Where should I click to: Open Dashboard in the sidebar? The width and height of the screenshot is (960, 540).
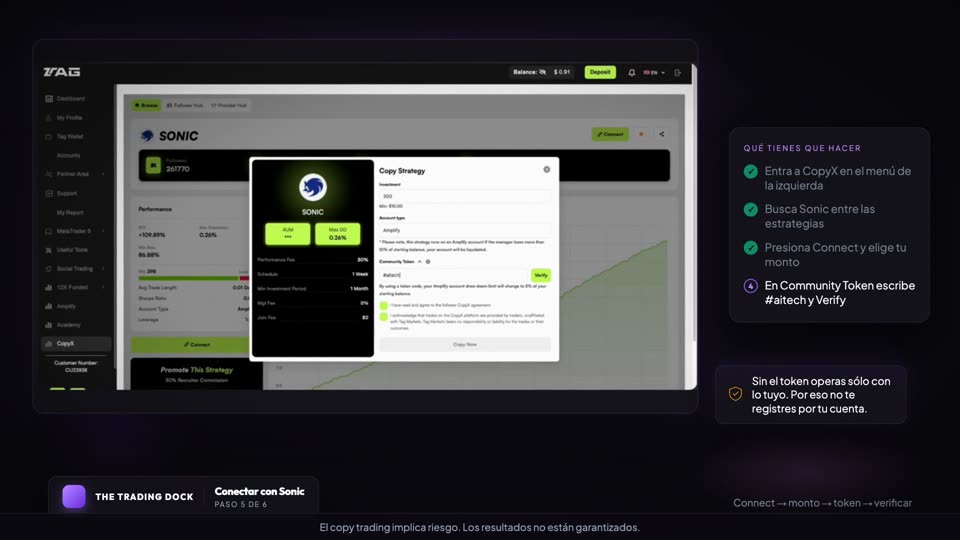click(x=70, y=99)
